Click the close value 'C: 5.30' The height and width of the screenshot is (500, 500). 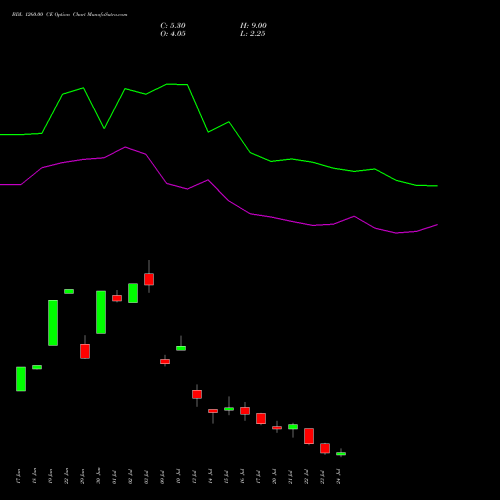coord(173,26)
